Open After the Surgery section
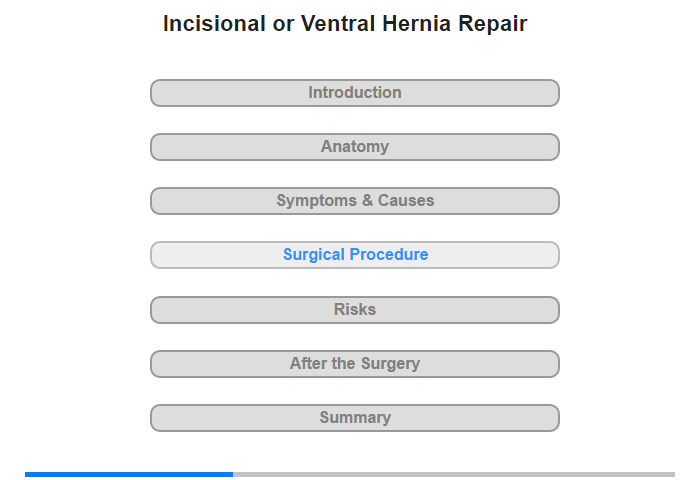 [354, 364]
